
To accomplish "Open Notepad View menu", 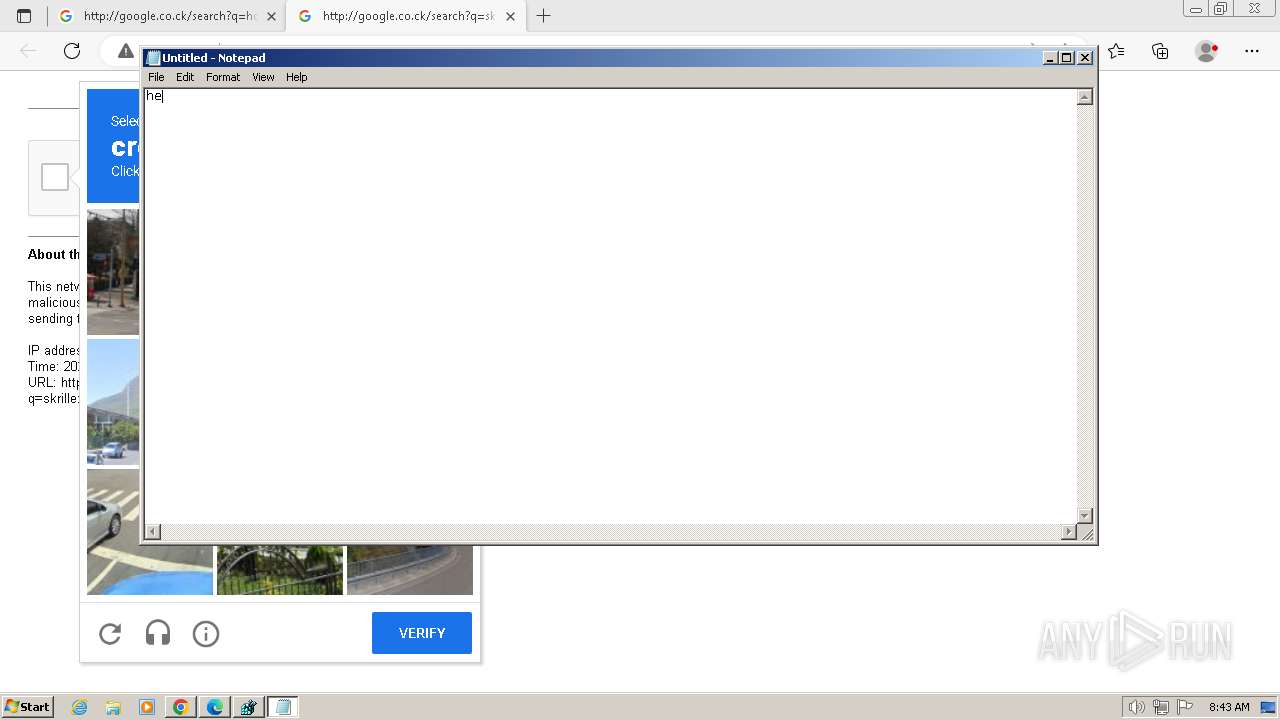I will [263, 77].
